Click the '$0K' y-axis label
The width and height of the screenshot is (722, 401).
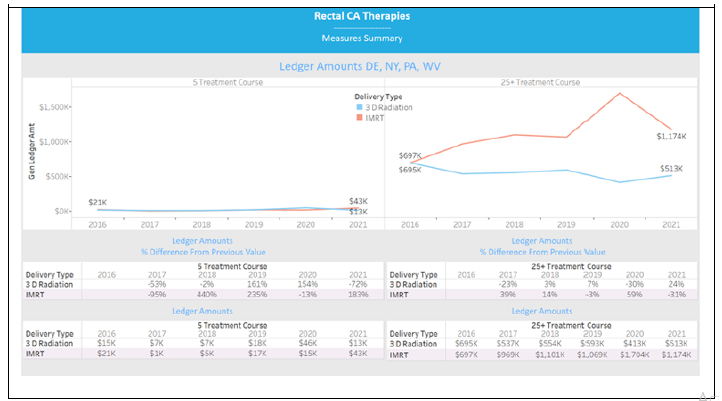pyautogui.click(x=62, y=211)
